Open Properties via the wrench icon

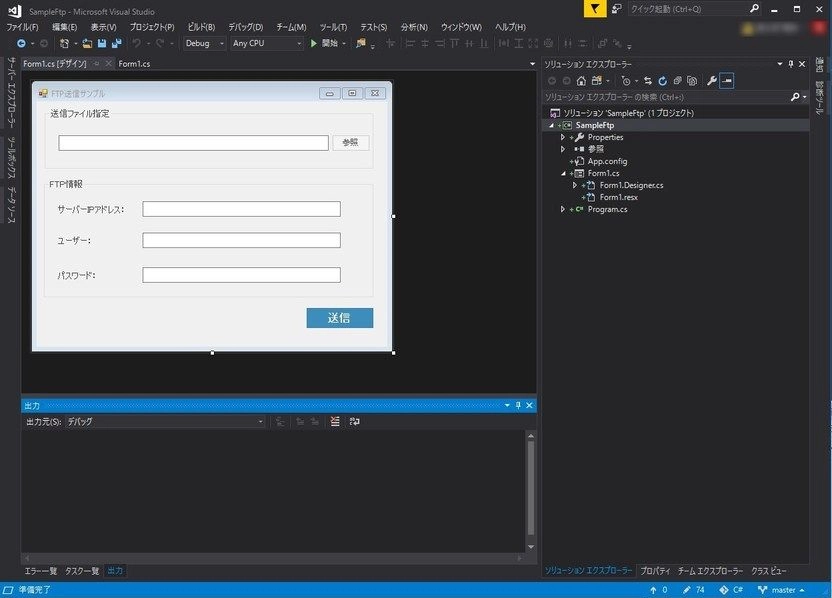tap(712, 81)
